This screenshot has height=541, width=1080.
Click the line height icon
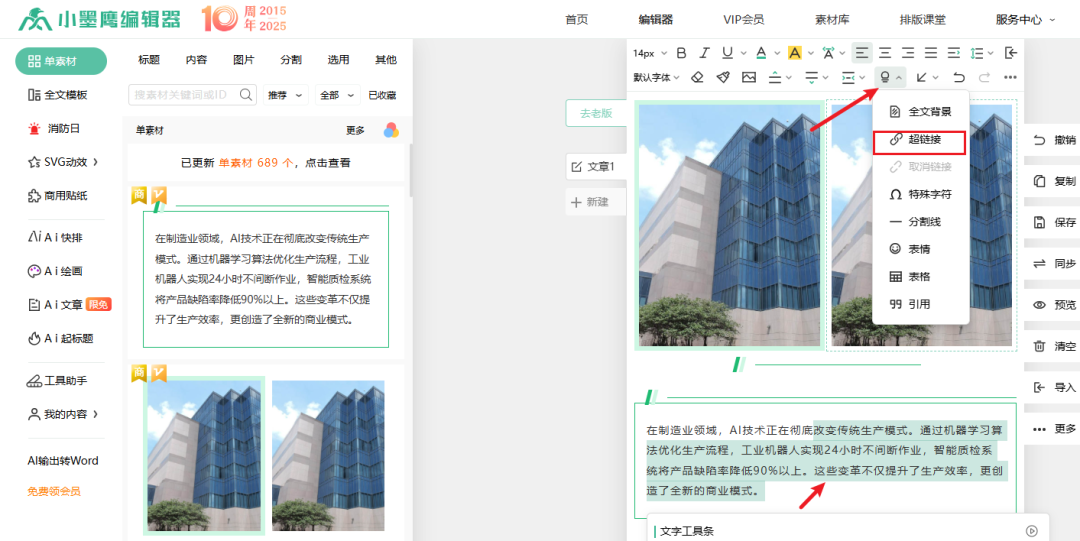click(977, 52)
